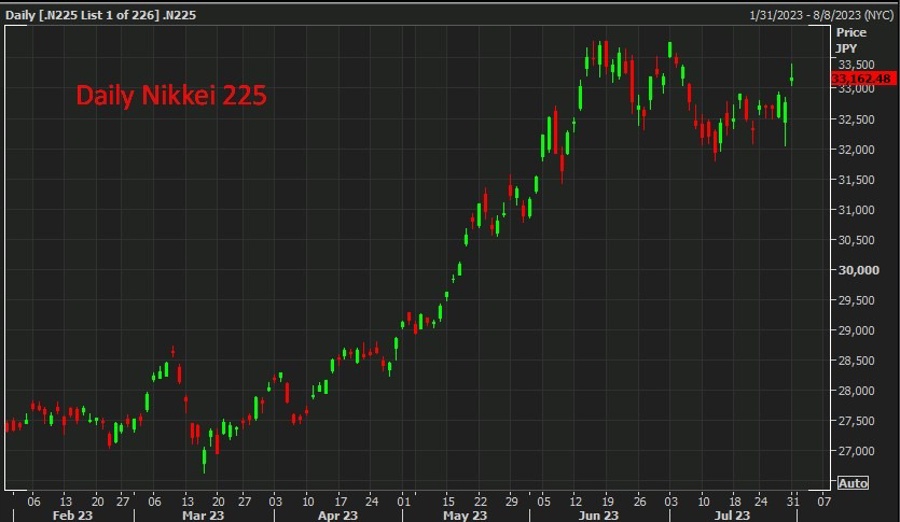Click the '01' date tick in May
The width and height of the screenshot is (900, 522).
(404, 501)
